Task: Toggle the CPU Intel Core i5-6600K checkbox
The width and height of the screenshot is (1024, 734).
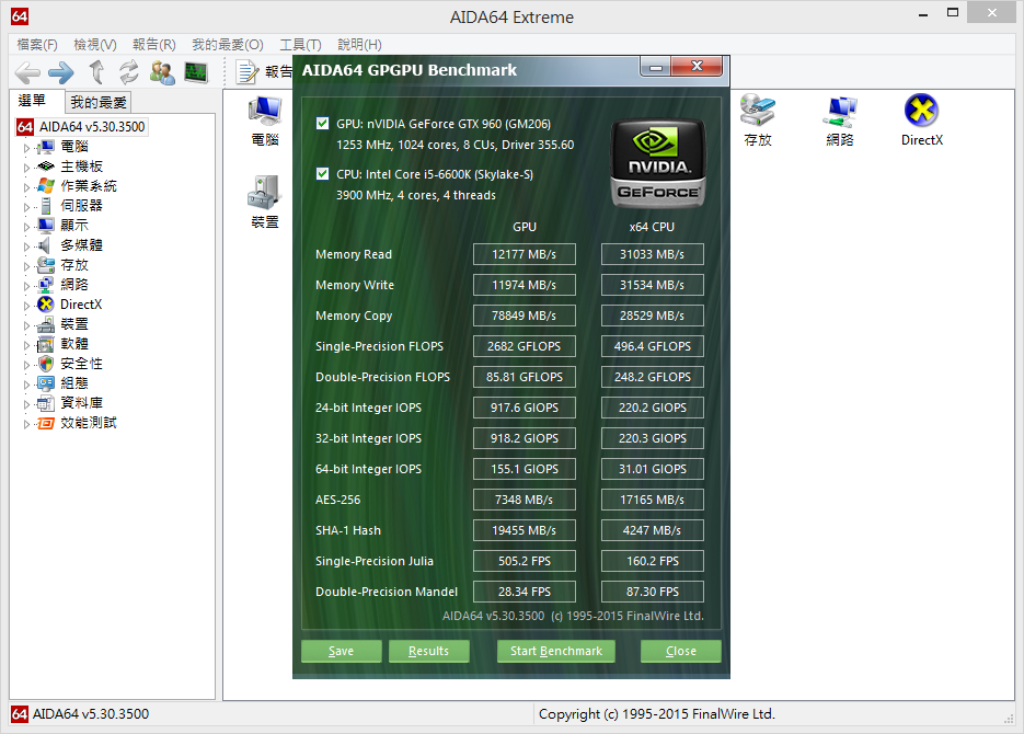Action: (x=322, y=174)
